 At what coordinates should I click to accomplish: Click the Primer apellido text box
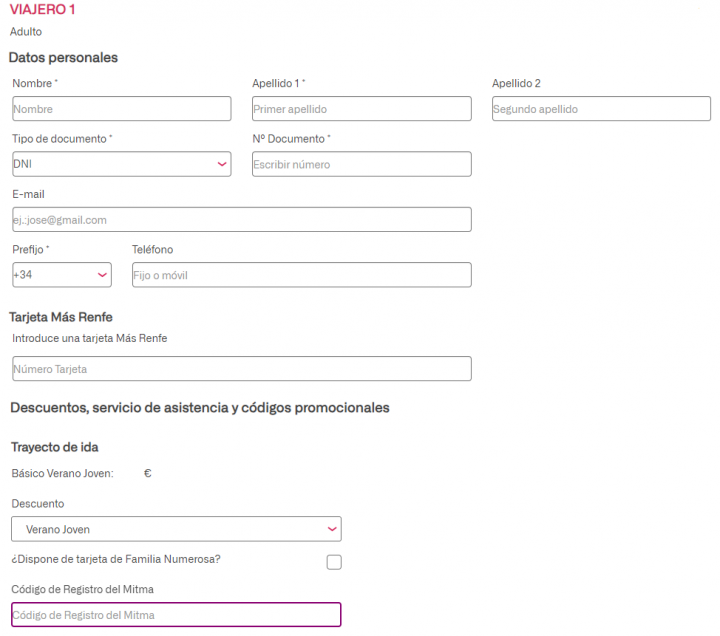point(361,109)
